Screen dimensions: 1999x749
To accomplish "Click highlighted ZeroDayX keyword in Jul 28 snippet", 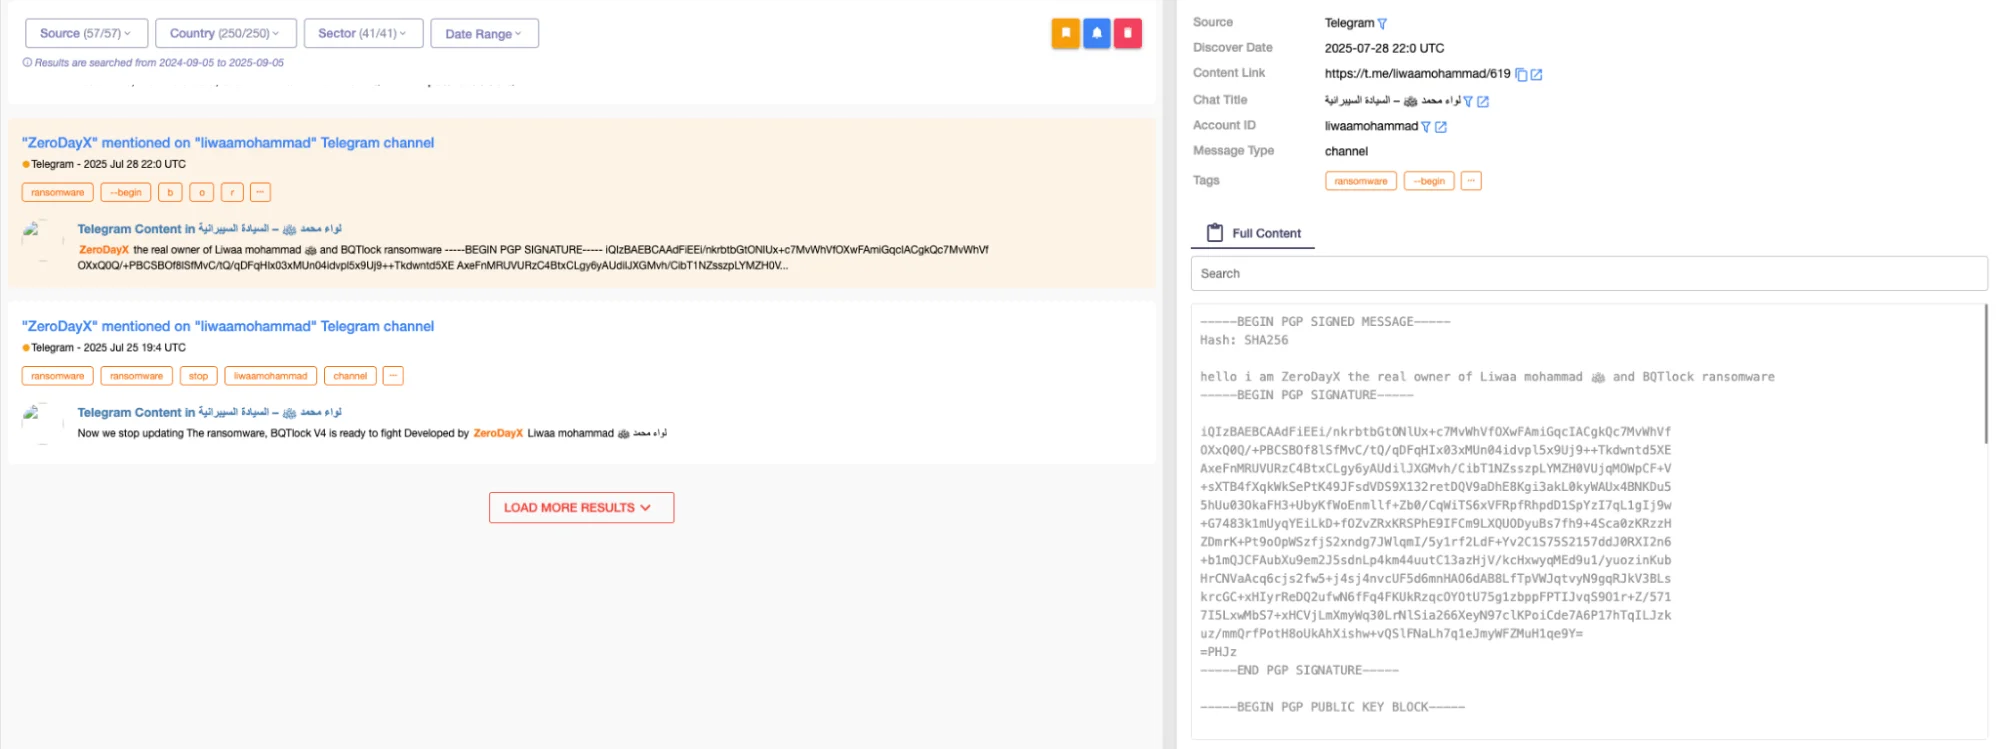I will click(x=104, y=250).
